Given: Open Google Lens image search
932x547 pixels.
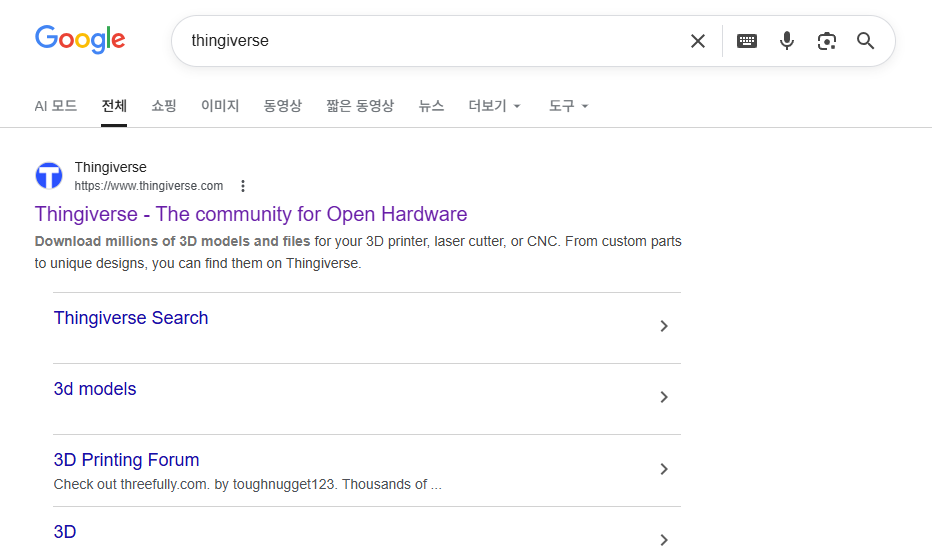Looking at the screenshot, I should click(826, 41).
